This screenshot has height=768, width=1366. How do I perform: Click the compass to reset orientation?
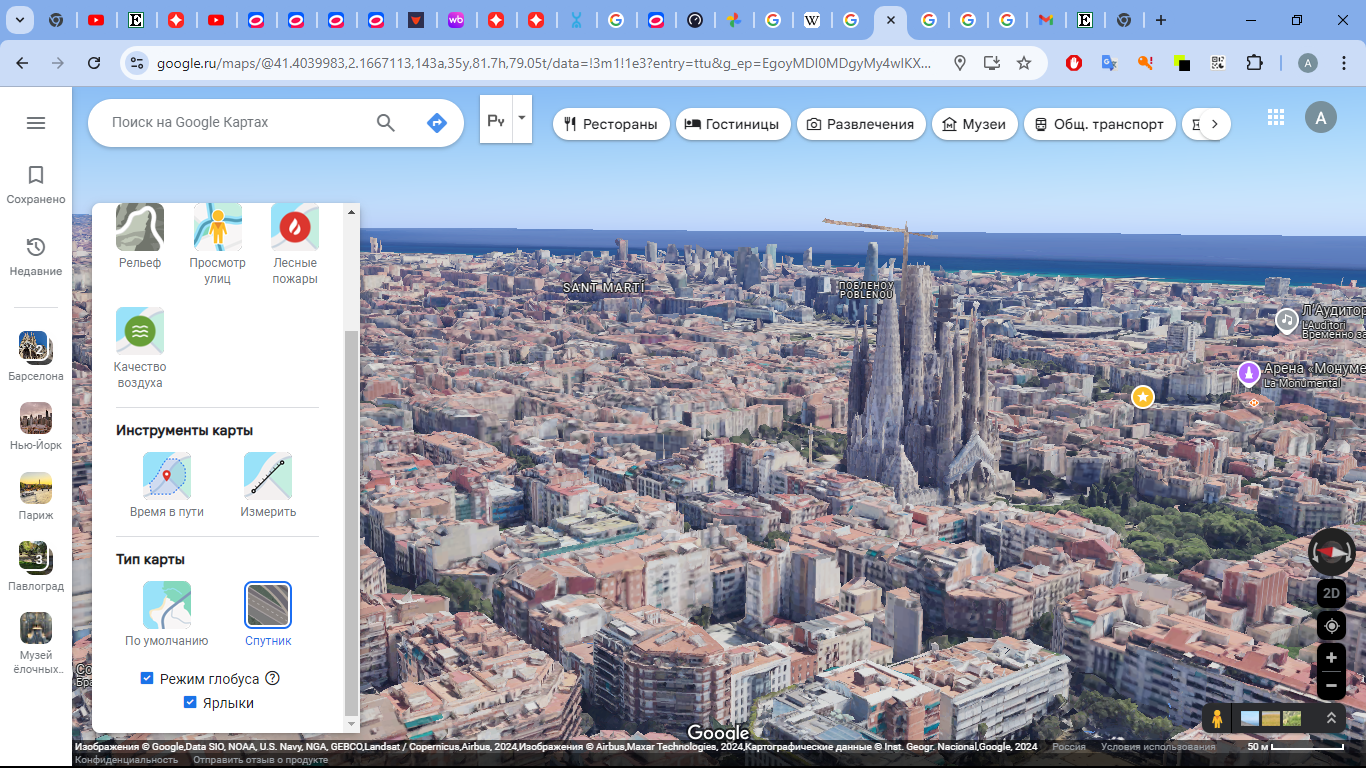(1331, 552)
